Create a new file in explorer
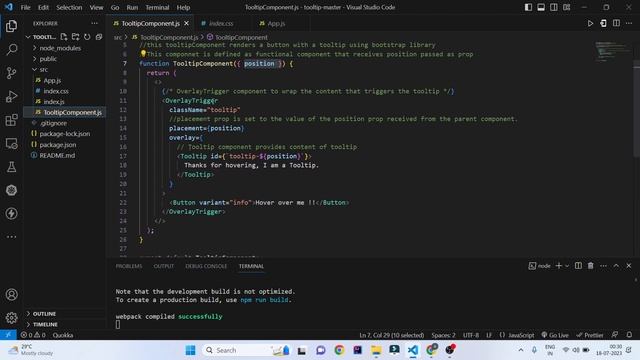 (x=64, y=37)
